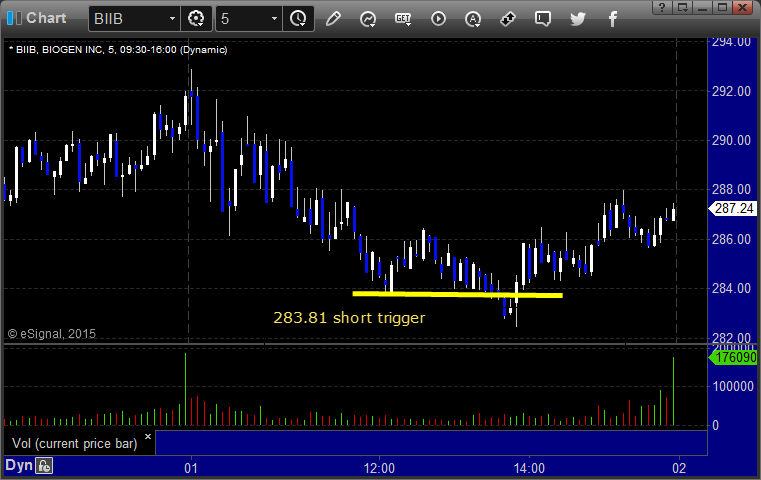761x480 pixels.
Task: Share the chart to Facebook
Action: coord(612,19)
